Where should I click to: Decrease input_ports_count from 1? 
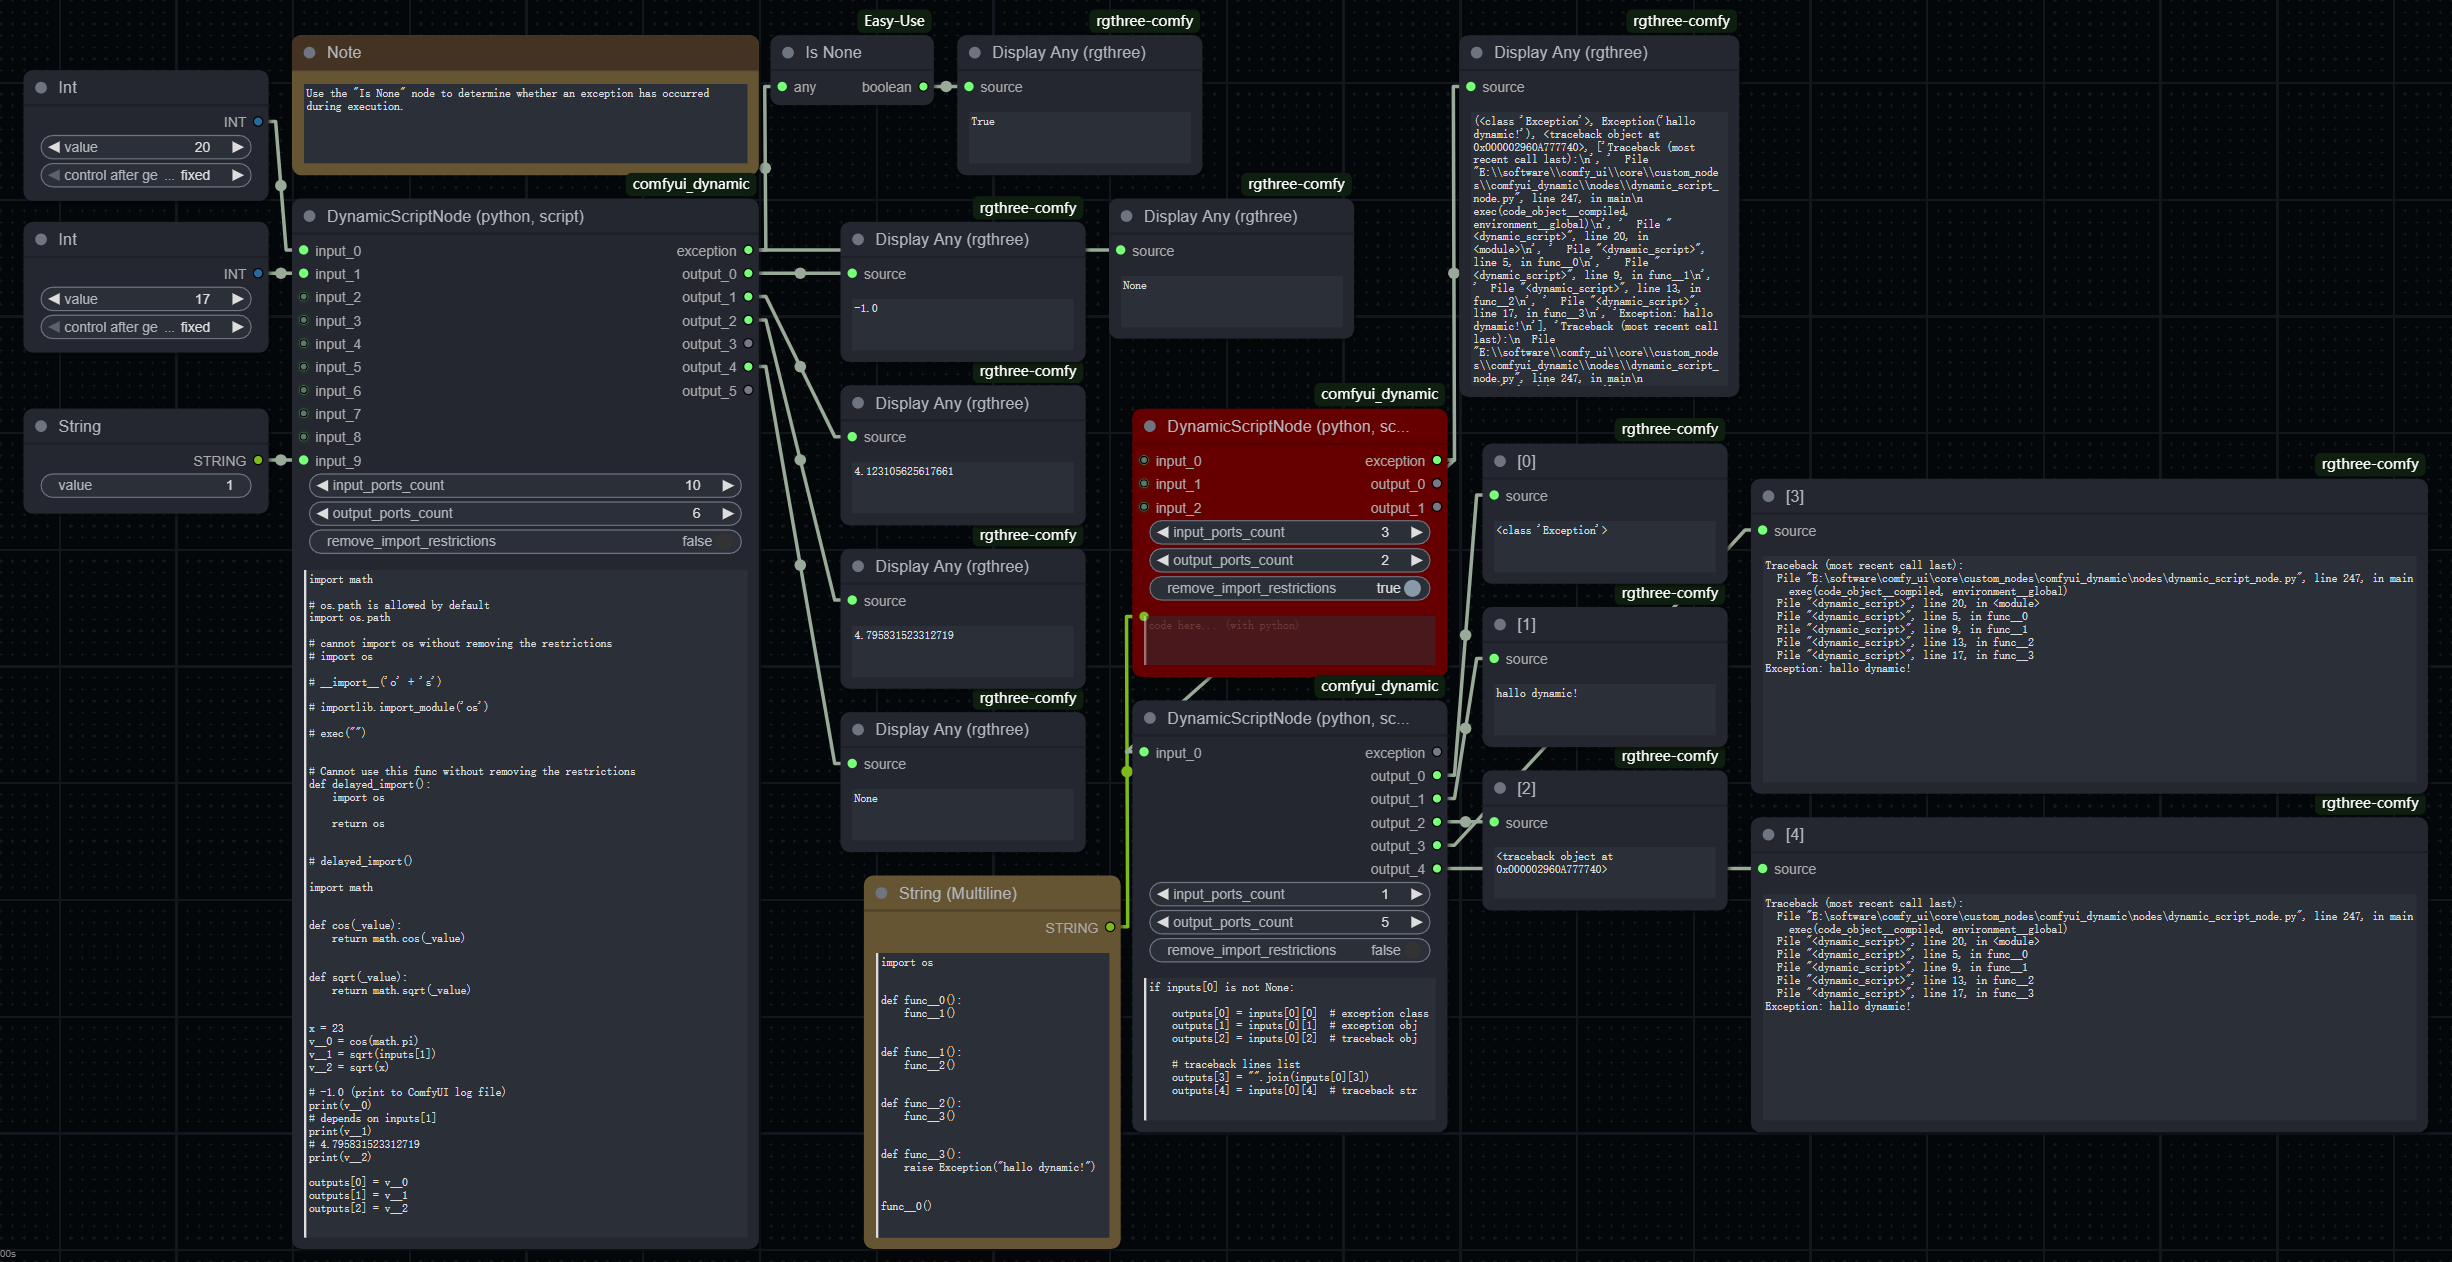click(x=1163, y=894)
